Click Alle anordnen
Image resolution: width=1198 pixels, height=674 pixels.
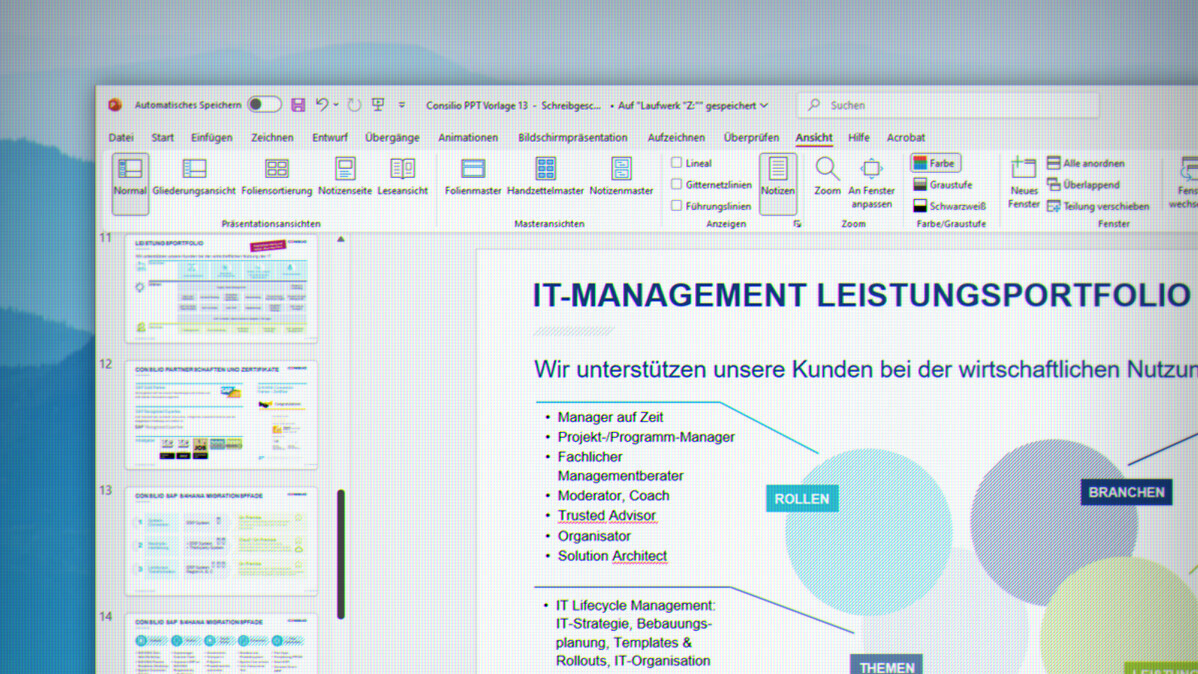1086,163
